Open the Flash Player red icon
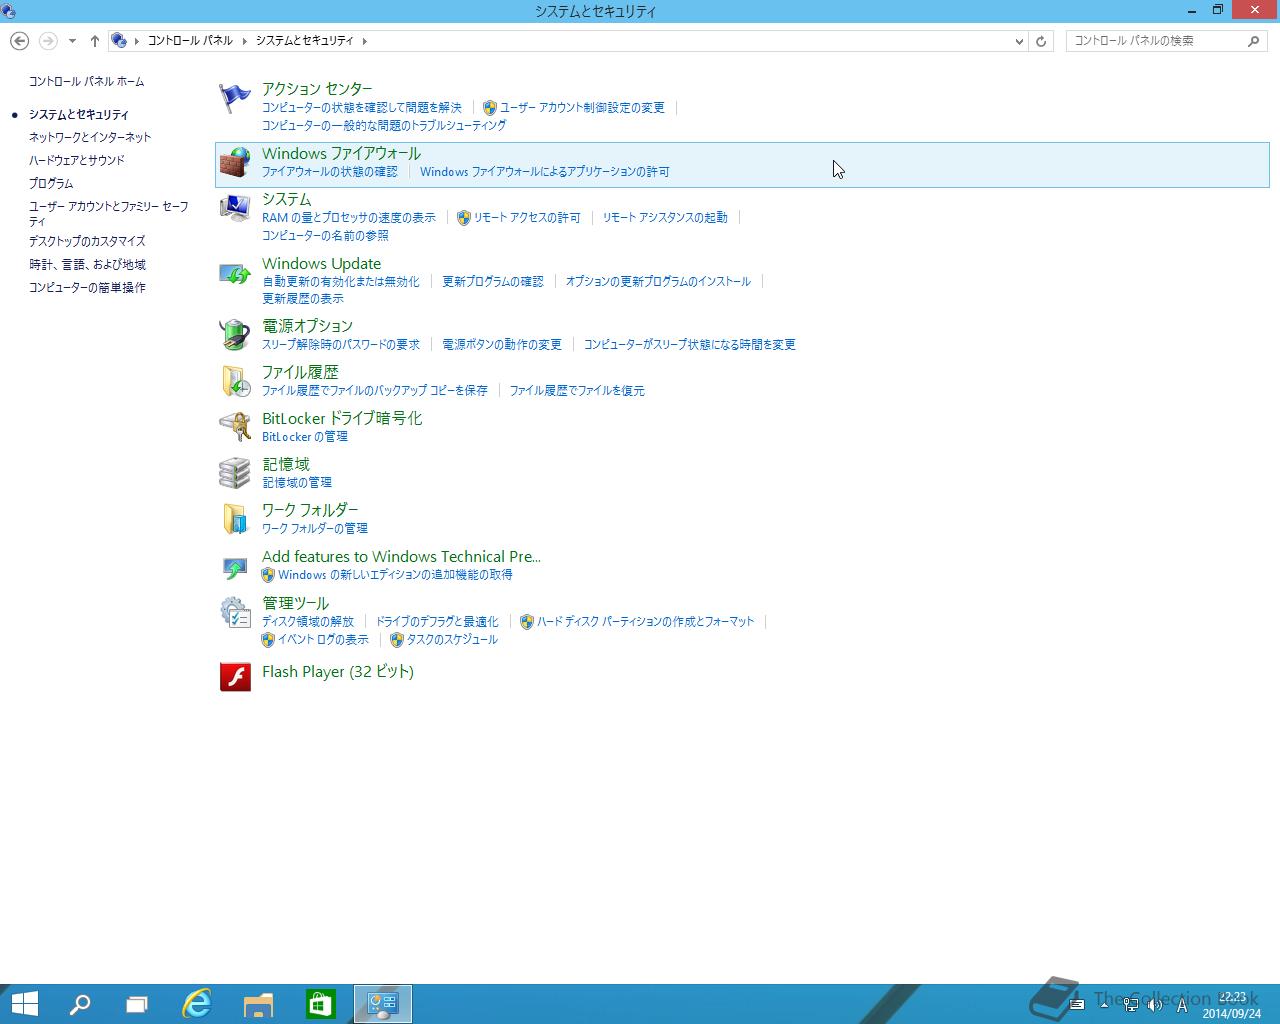 (235, 677)
